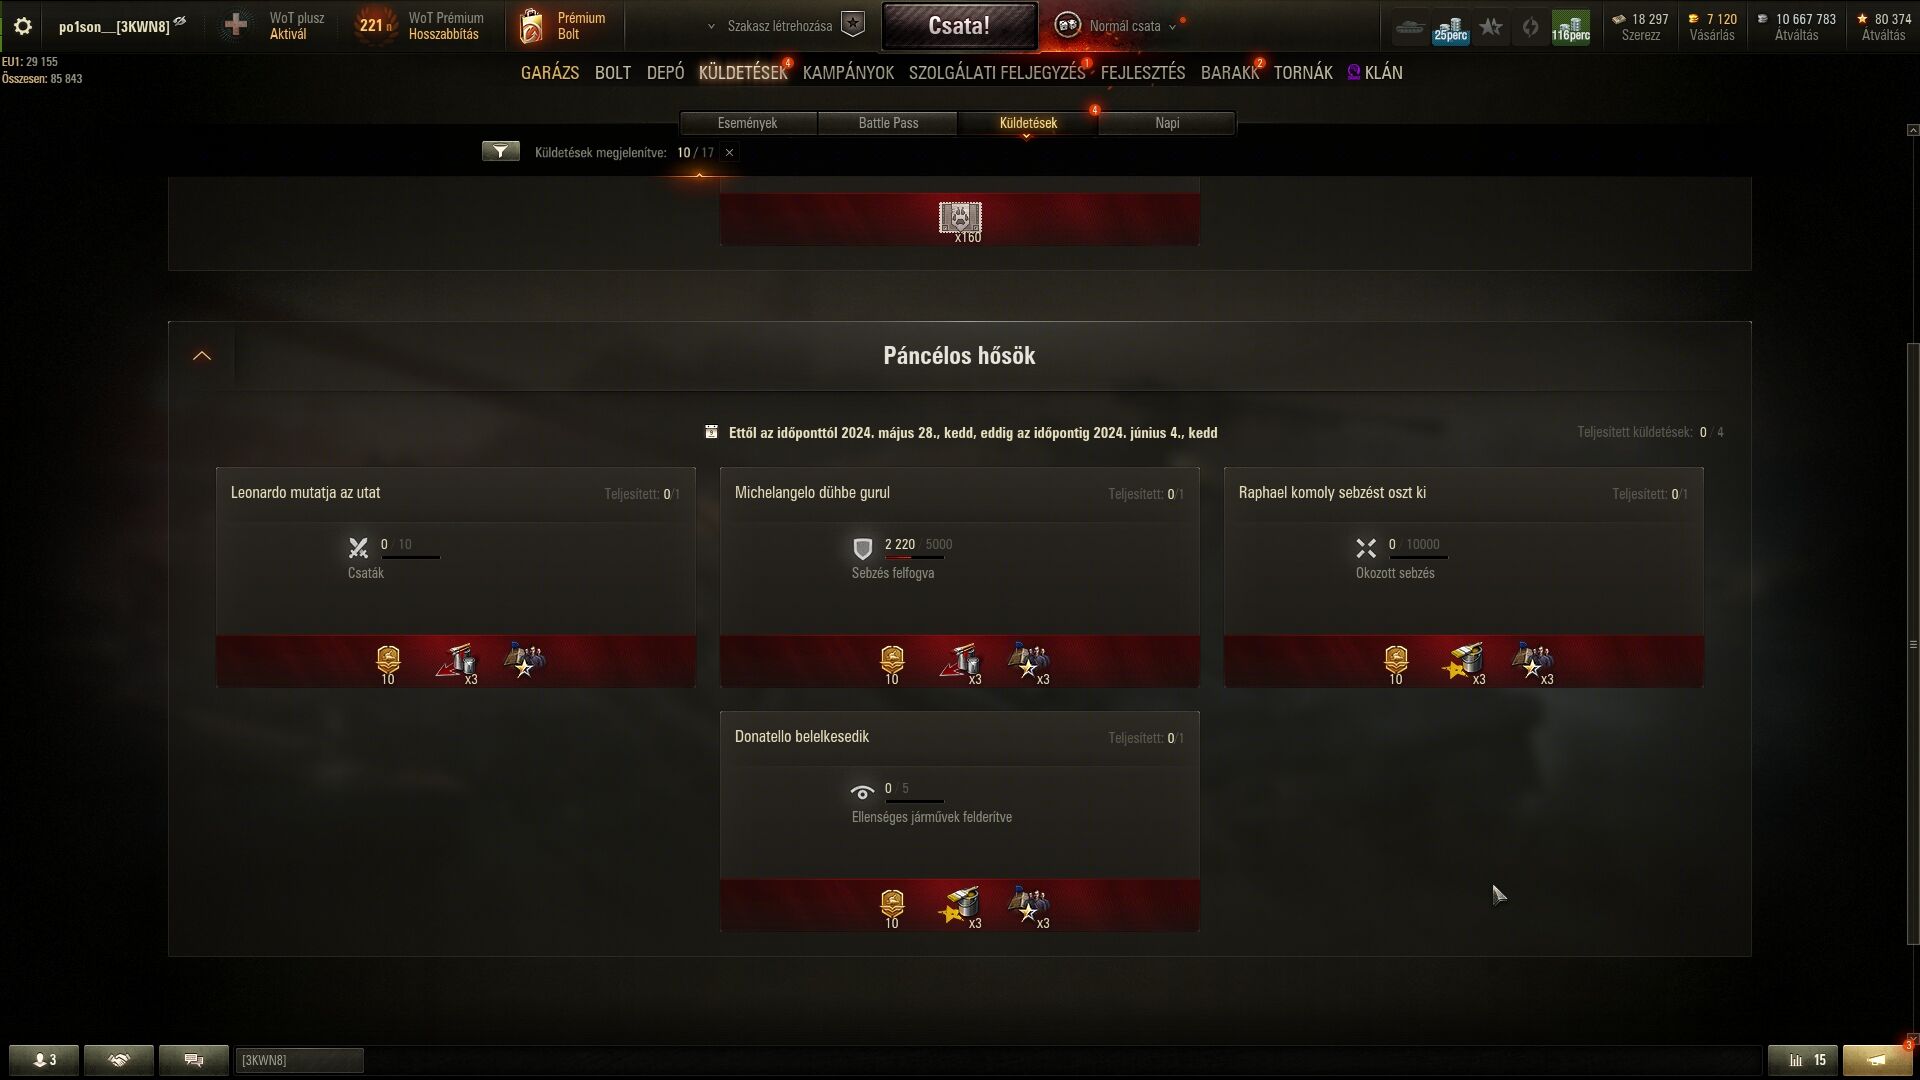
Task: Go to the KAMPÁNYOK menu
Action: pos(848,73)
